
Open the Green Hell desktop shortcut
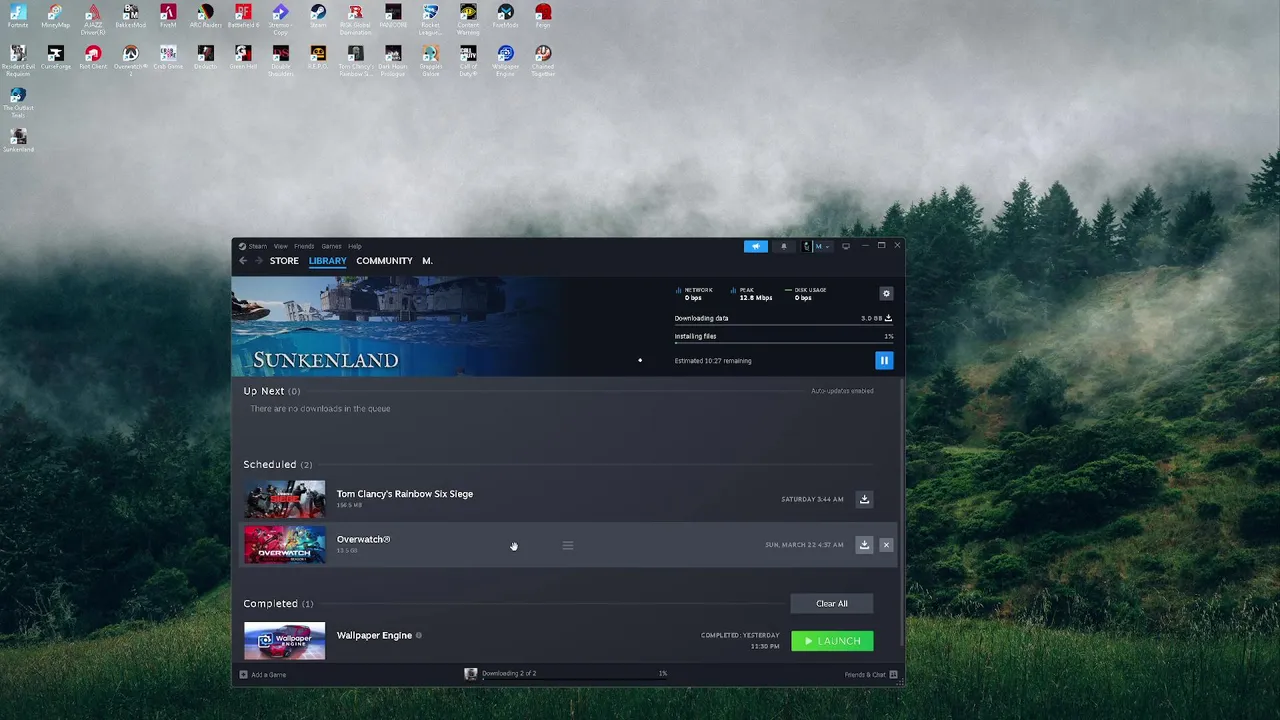243,57
